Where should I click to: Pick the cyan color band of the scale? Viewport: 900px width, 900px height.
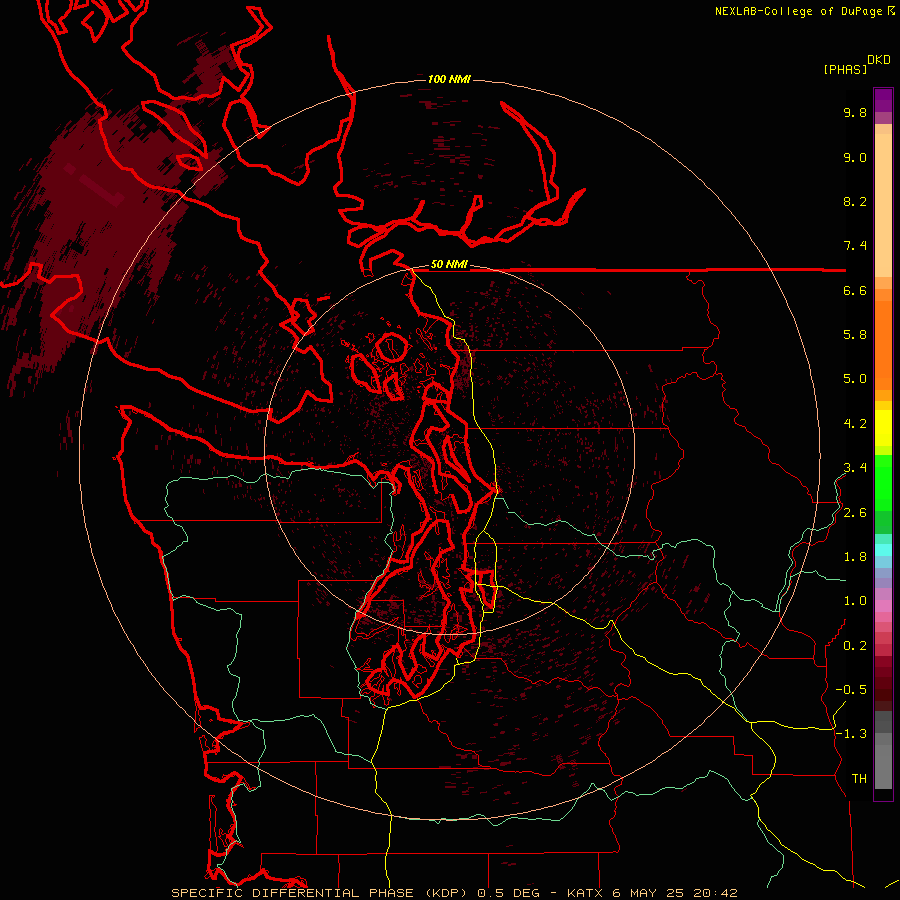click(x=883, y=550)
